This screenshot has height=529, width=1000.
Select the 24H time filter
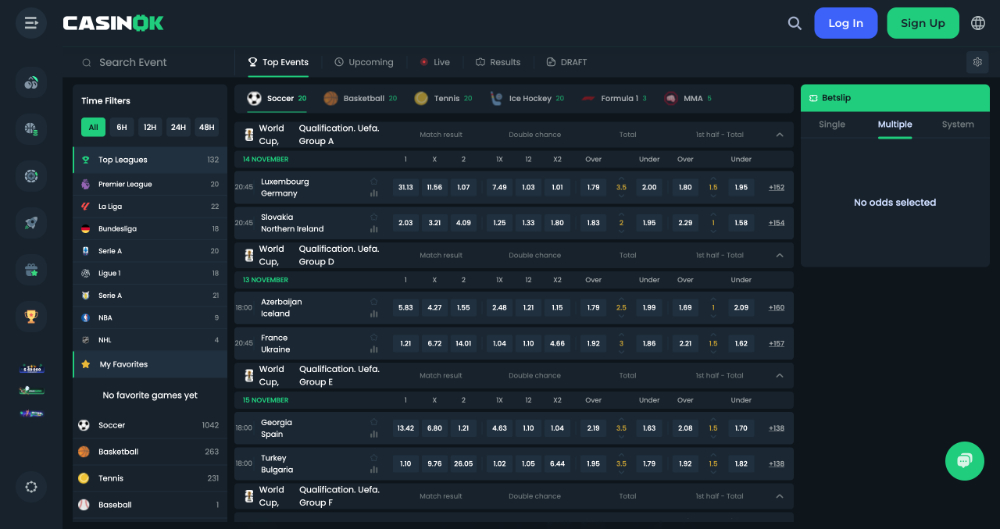tap(178, 127)
